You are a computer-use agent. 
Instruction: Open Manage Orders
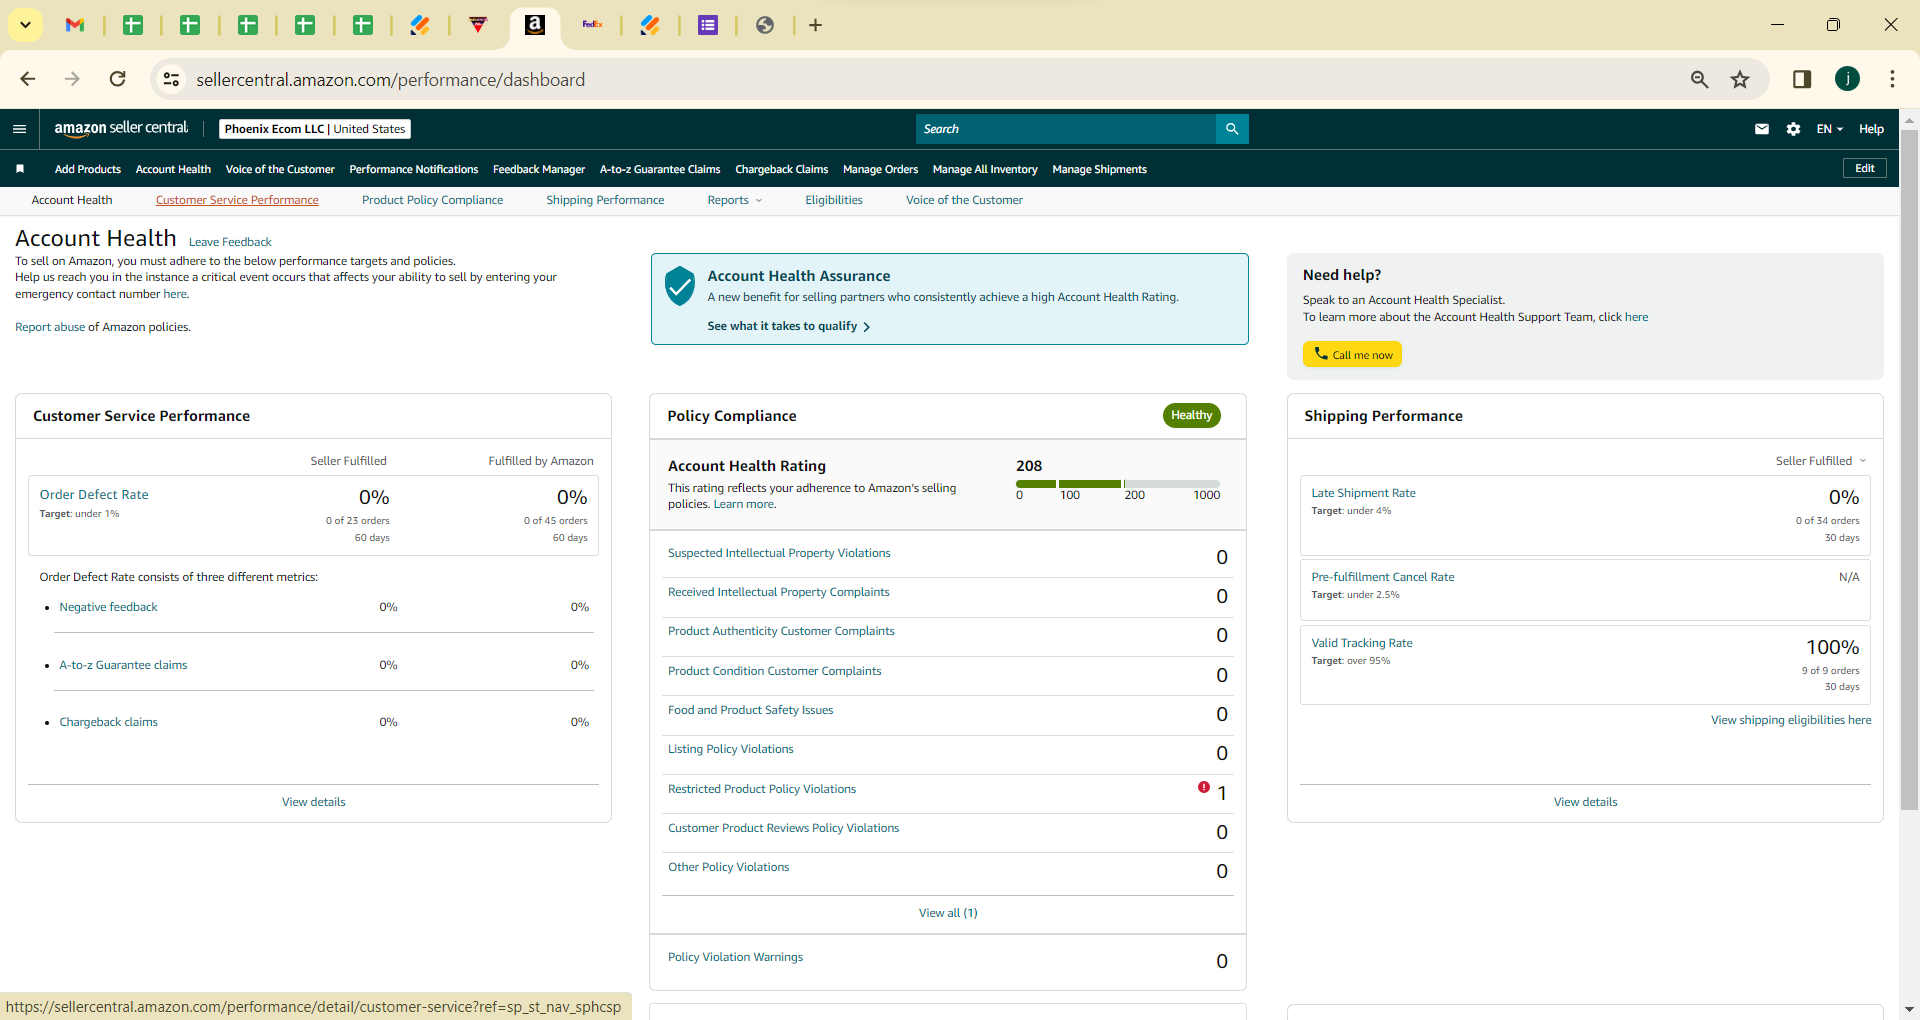coord(881,169)
